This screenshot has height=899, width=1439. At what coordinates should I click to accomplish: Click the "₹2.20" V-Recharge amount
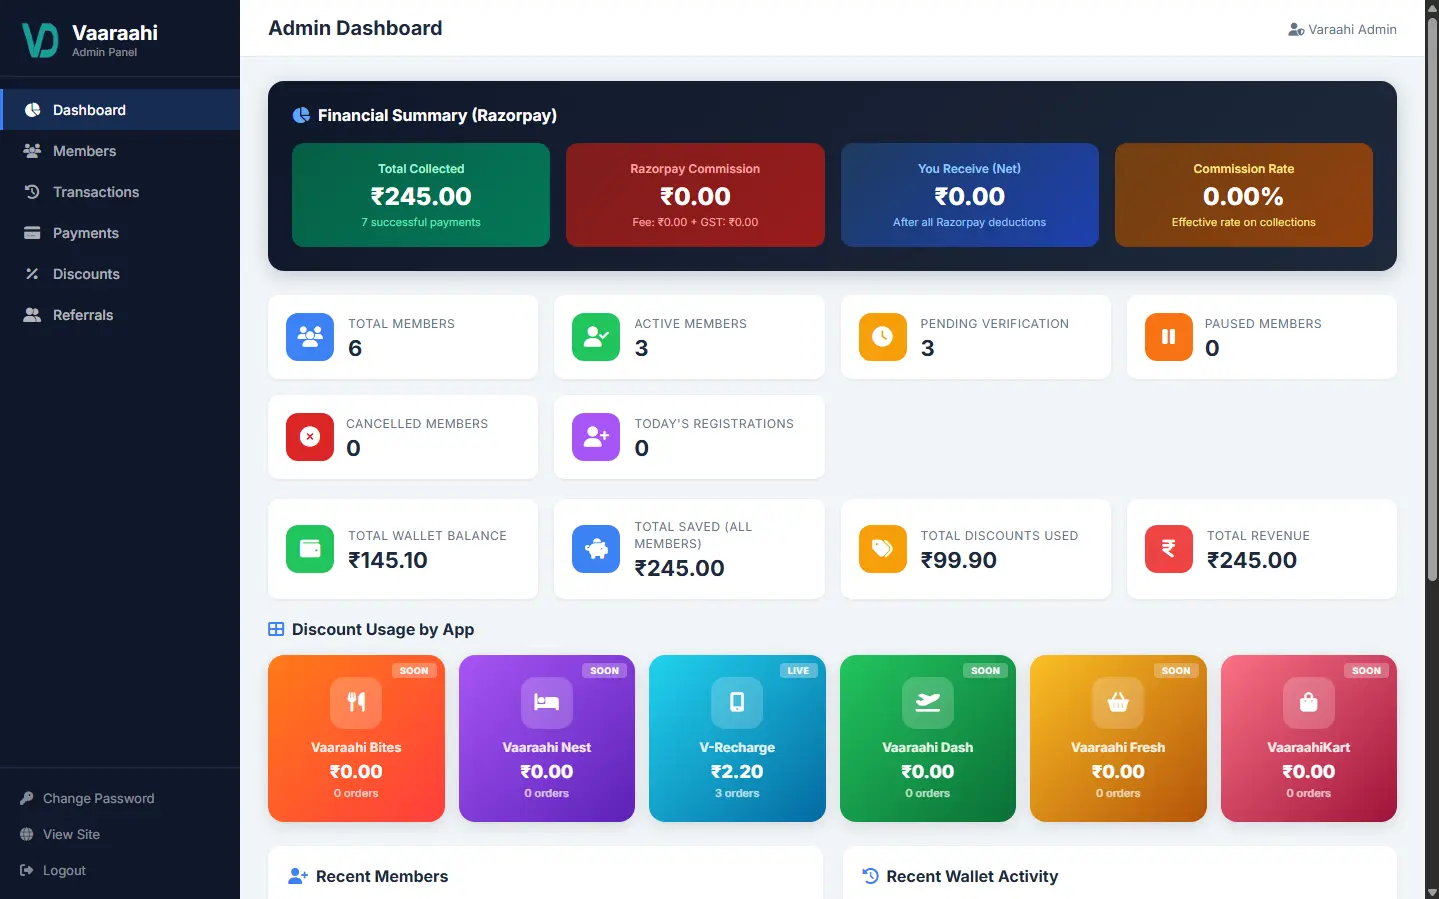(737, 771)
